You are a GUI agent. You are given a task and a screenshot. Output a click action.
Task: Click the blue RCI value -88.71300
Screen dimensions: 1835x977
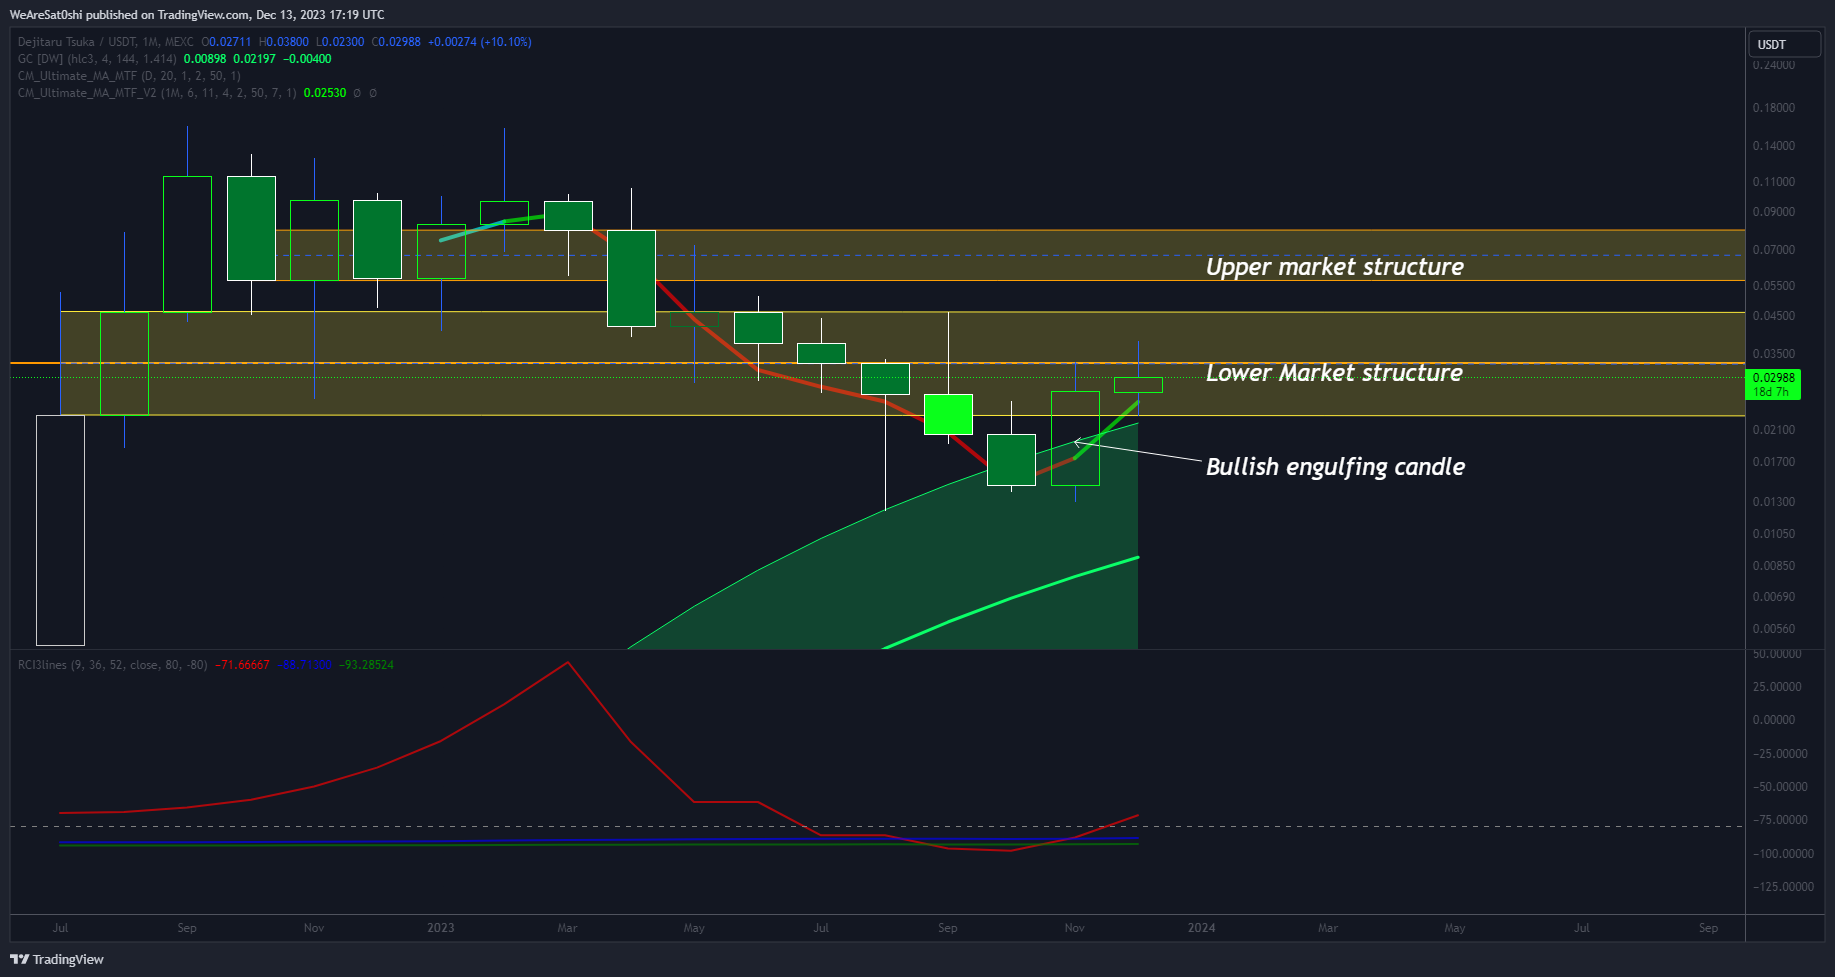(304, 665)
